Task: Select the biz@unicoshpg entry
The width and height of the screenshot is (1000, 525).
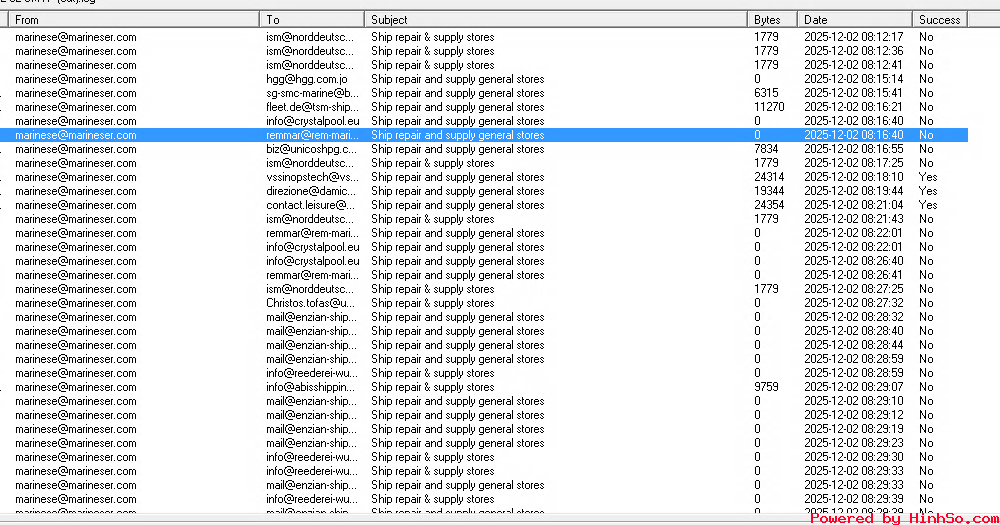Action: point(311,149)
